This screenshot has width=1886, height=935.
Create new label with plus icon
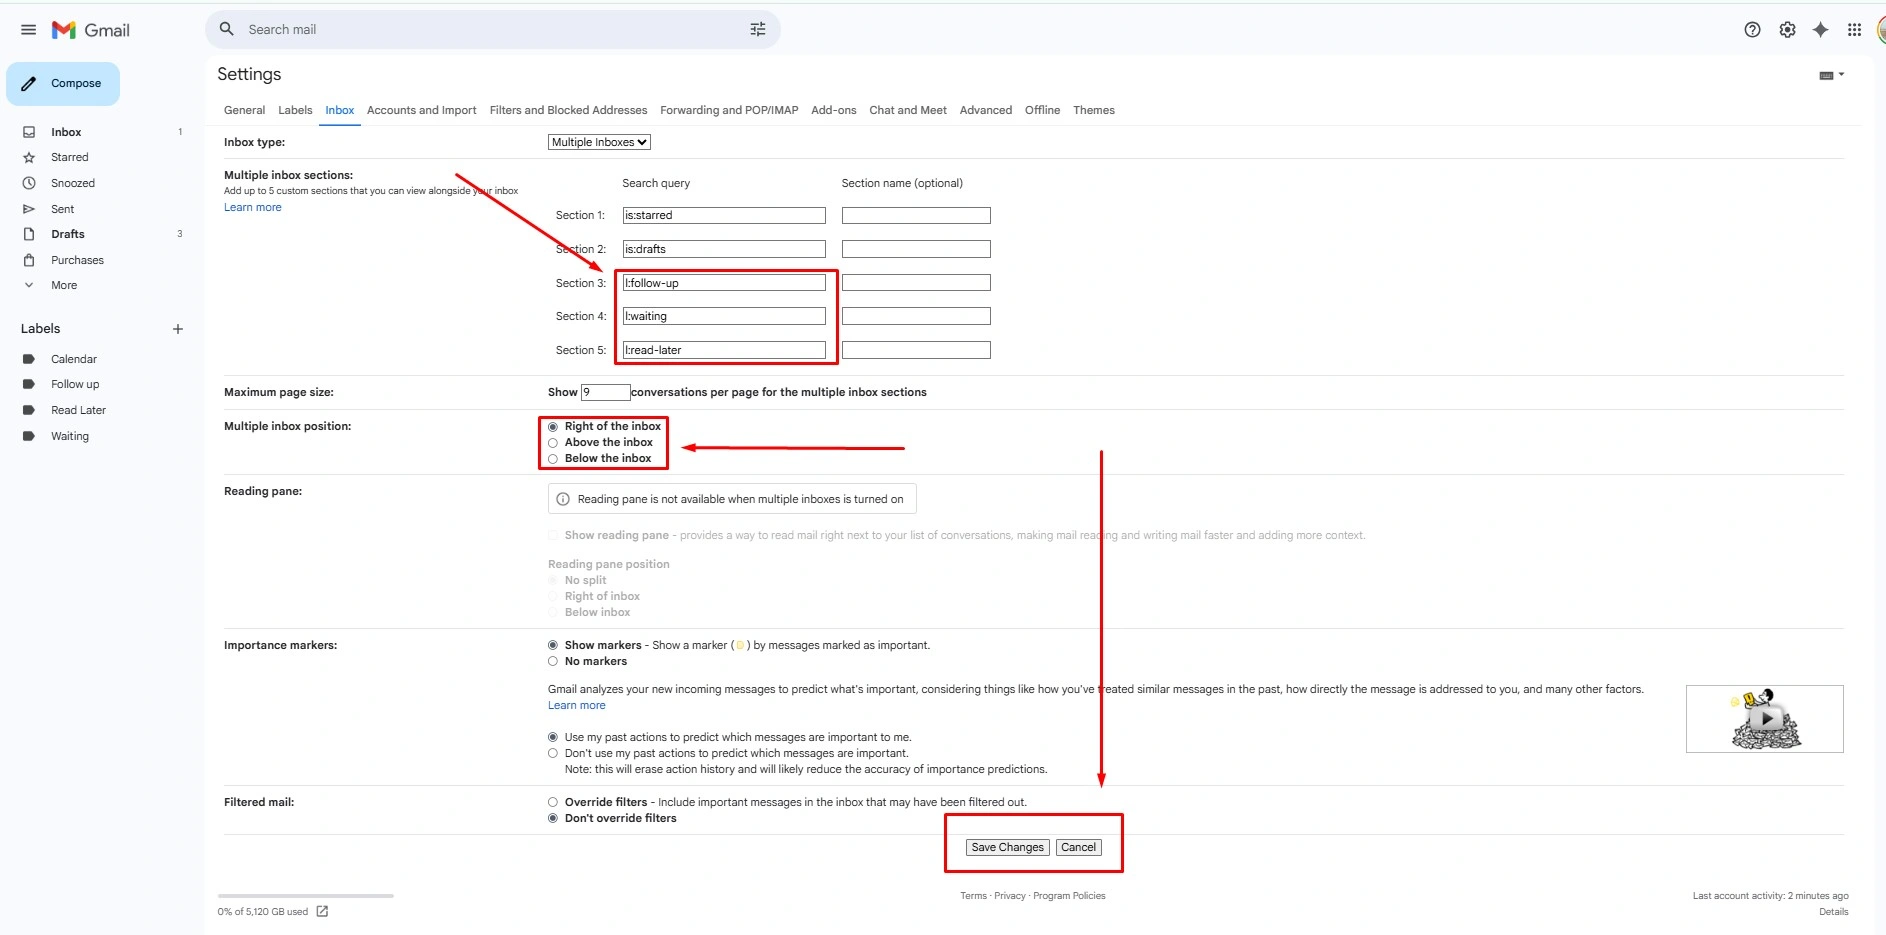point(178,329)
